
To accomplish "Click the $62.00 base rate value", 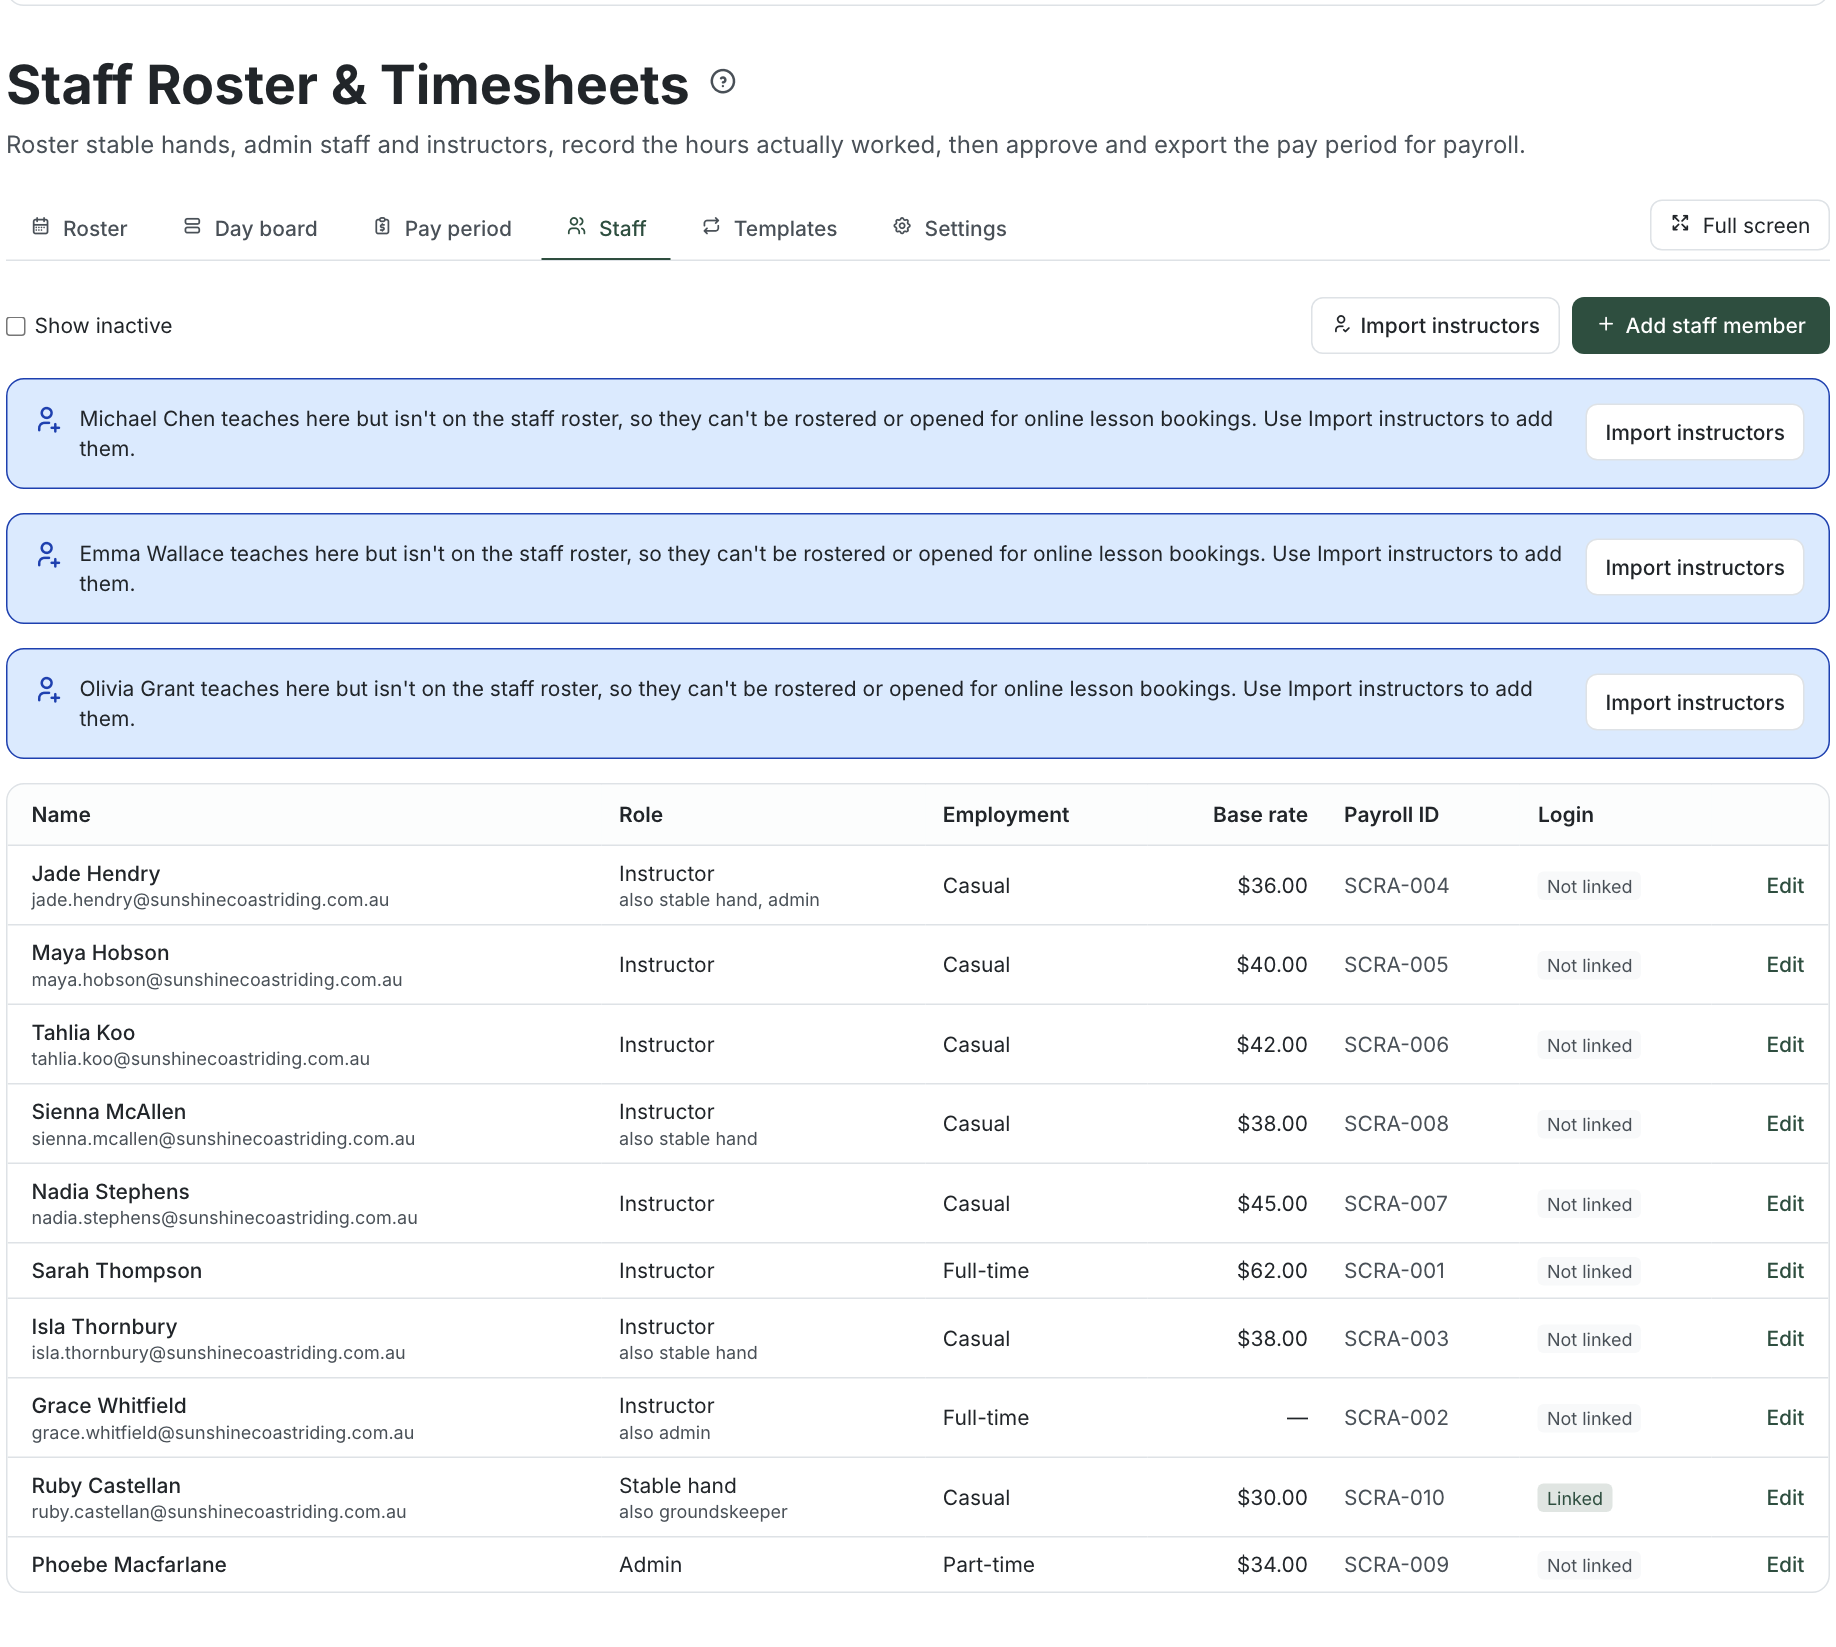I will click(x=1272, y=1271).
